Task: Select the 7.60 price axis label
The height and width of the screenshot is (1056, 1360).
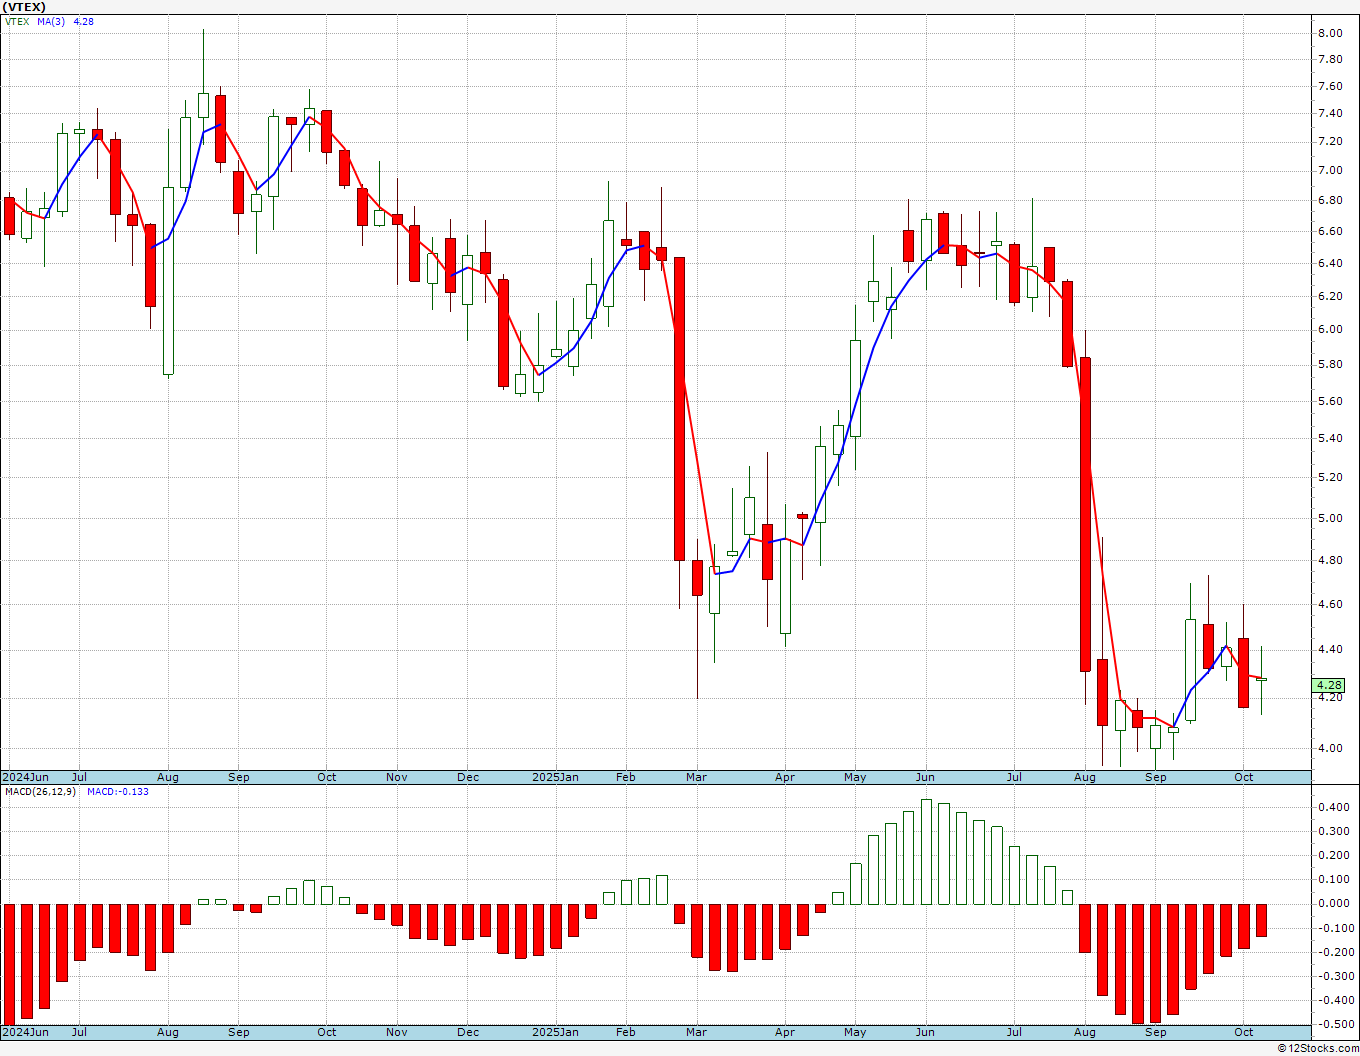Action: (1330, 87)
